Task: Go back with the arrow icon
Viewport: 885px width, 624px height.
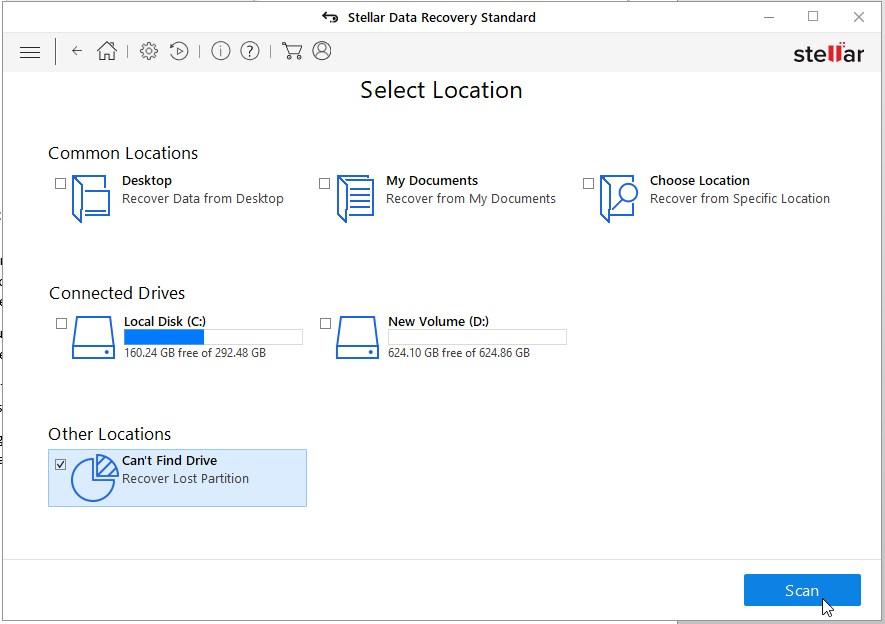Action: (77, 51)
